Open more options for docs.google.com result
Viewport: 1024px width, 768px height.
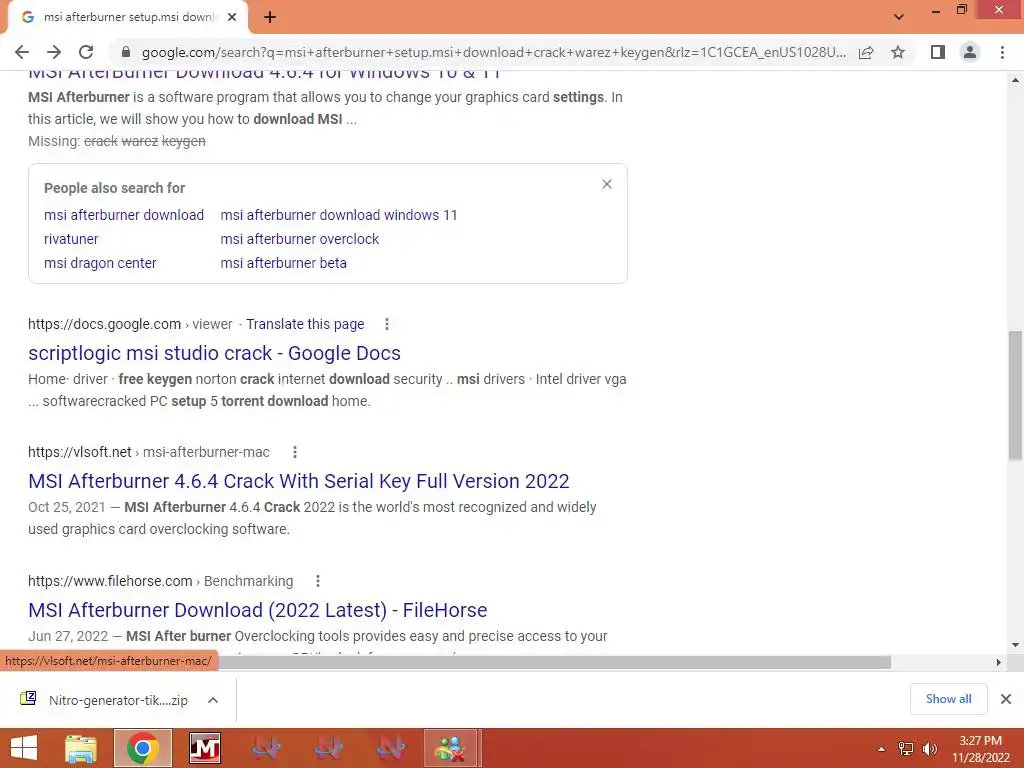[387, 324]
